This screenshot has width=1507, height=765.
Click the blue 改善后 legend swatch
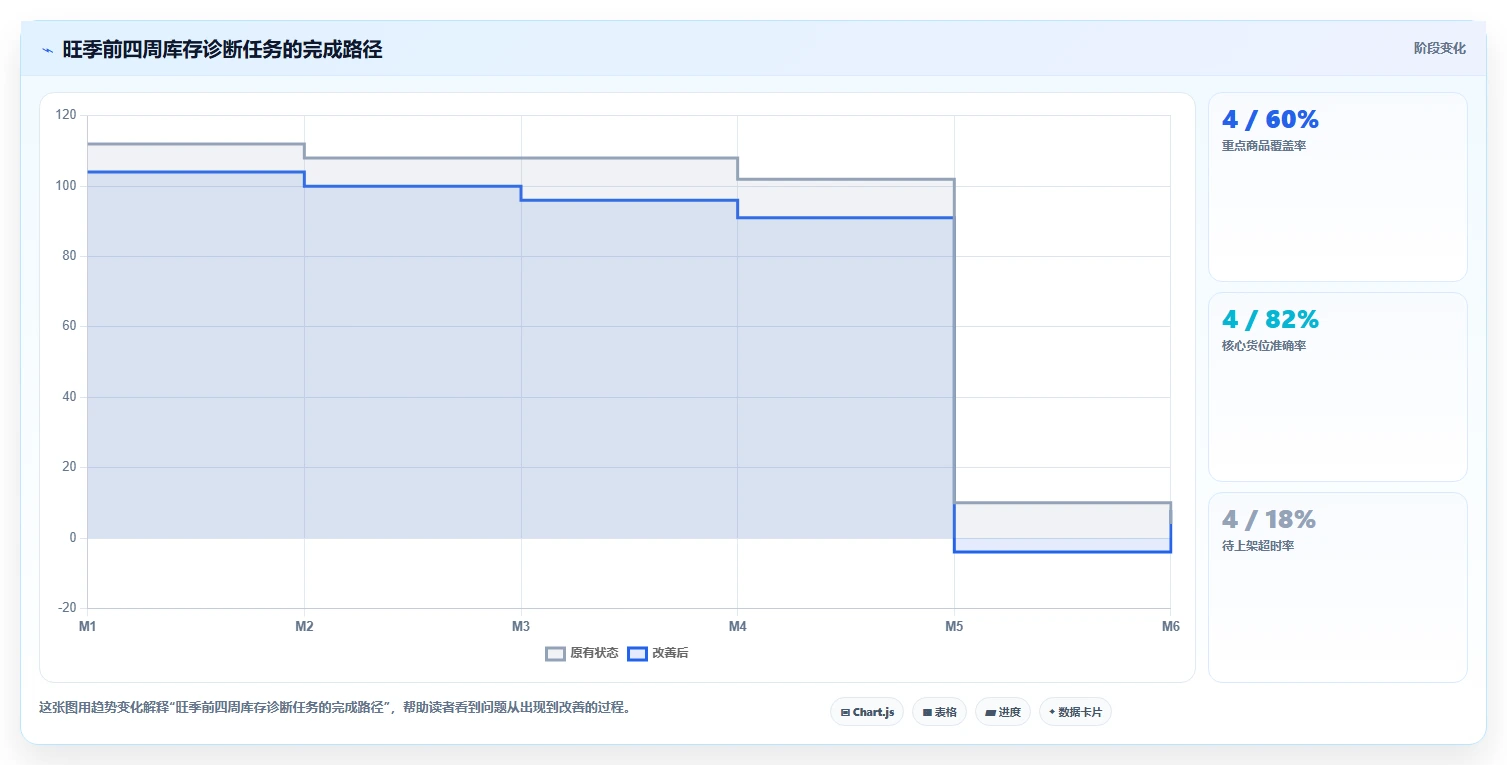point(637,654)
